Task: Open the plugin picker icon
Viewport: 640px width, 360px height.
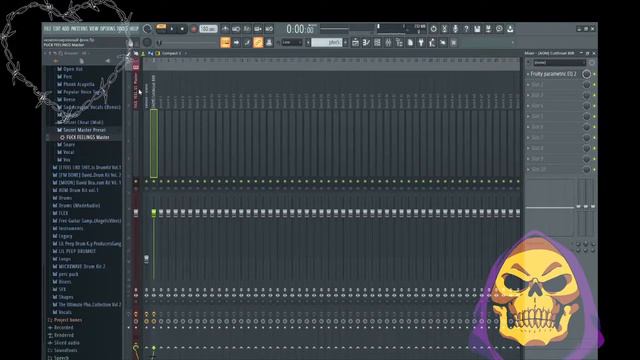Action: coord(421,42)
